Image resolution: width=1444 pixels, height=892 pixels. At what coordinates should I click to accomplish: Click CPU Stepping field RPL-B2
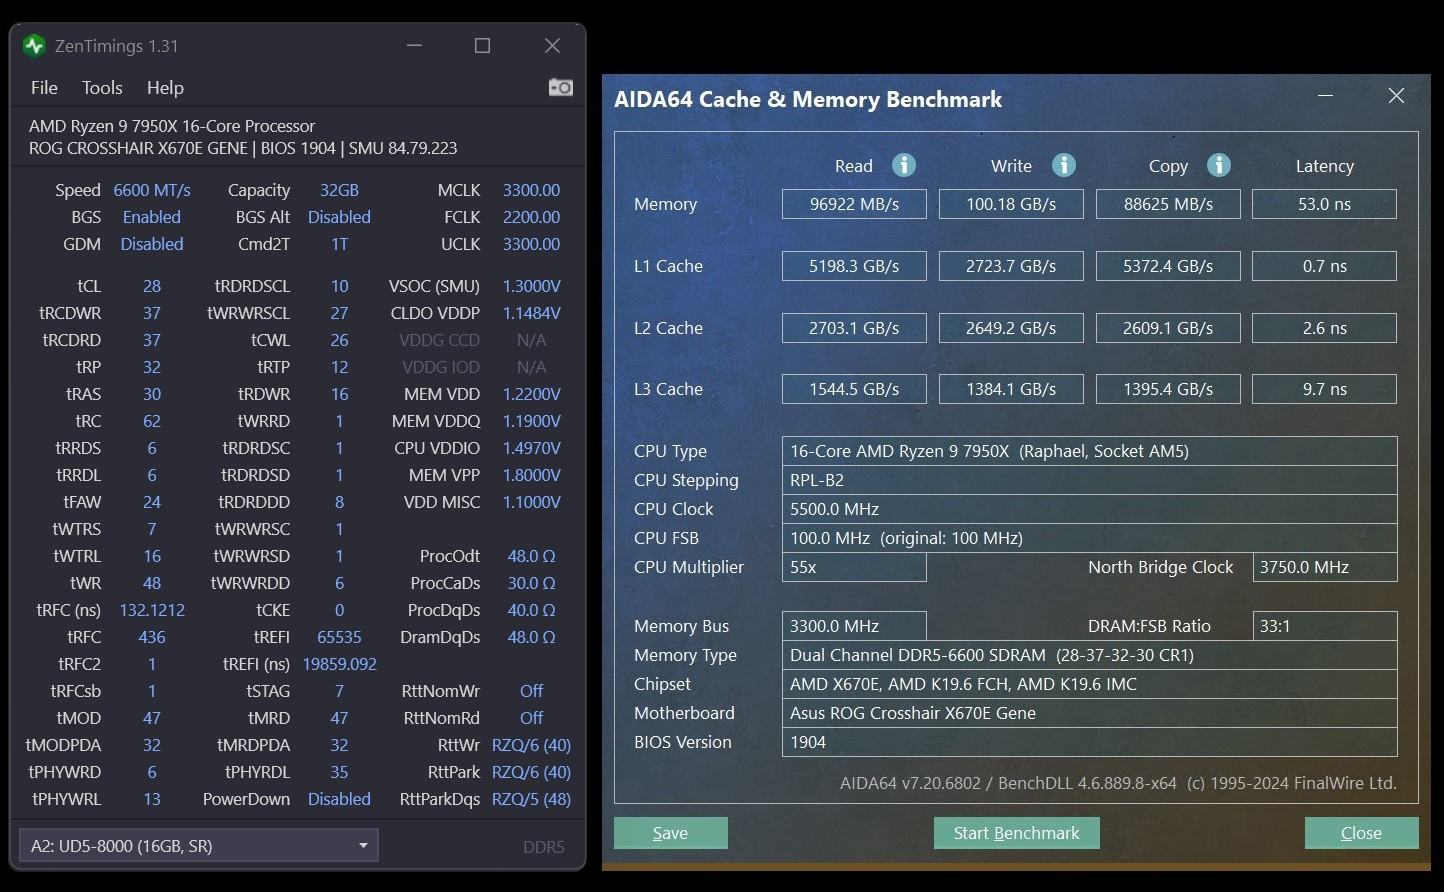(x=1089, y=480)
